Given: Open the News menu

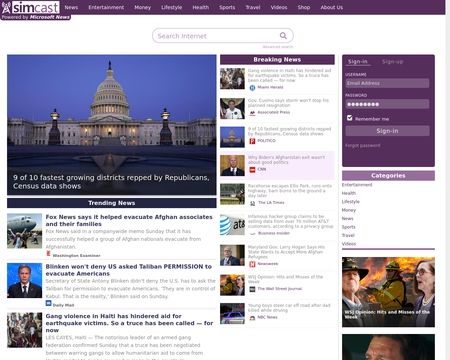Looking at the screenshot, I should pos(71,7).
